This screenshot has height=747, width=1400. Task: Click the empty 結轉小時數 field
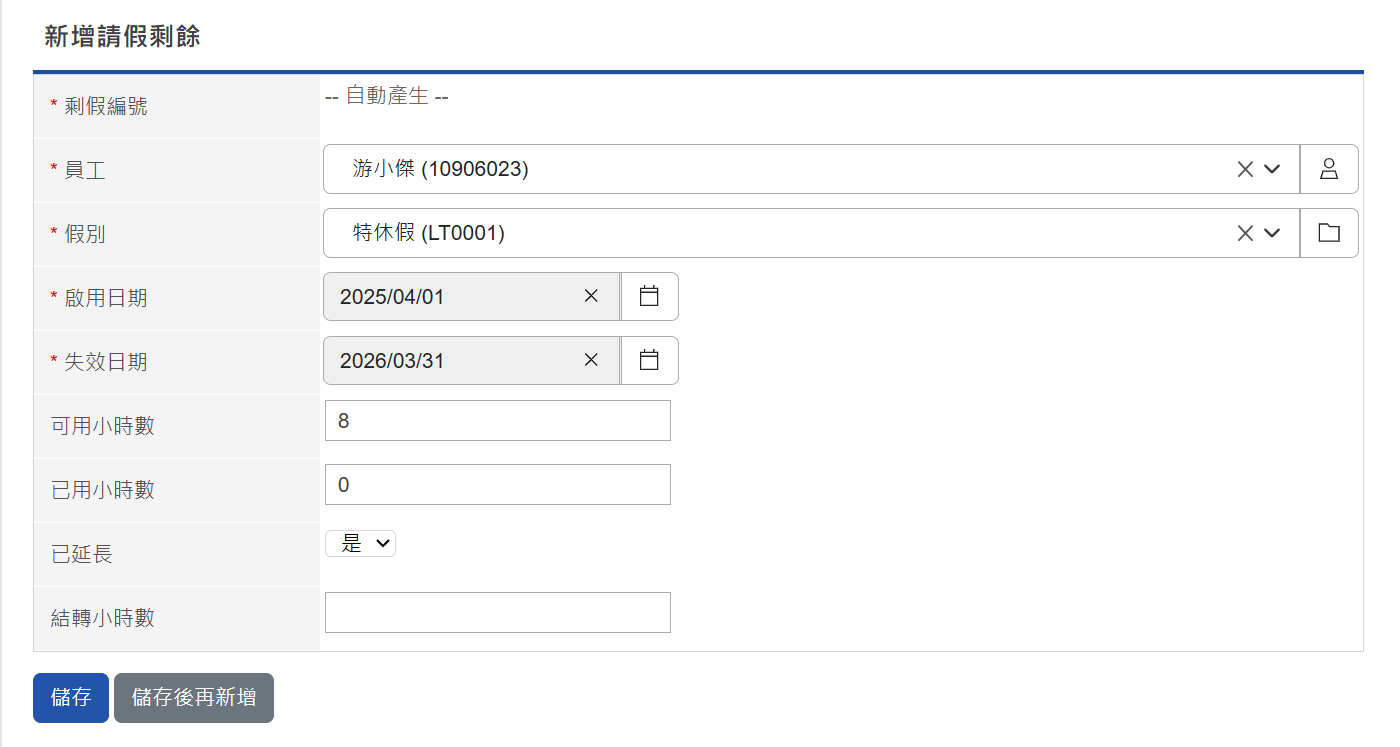[x=497, y=613]
